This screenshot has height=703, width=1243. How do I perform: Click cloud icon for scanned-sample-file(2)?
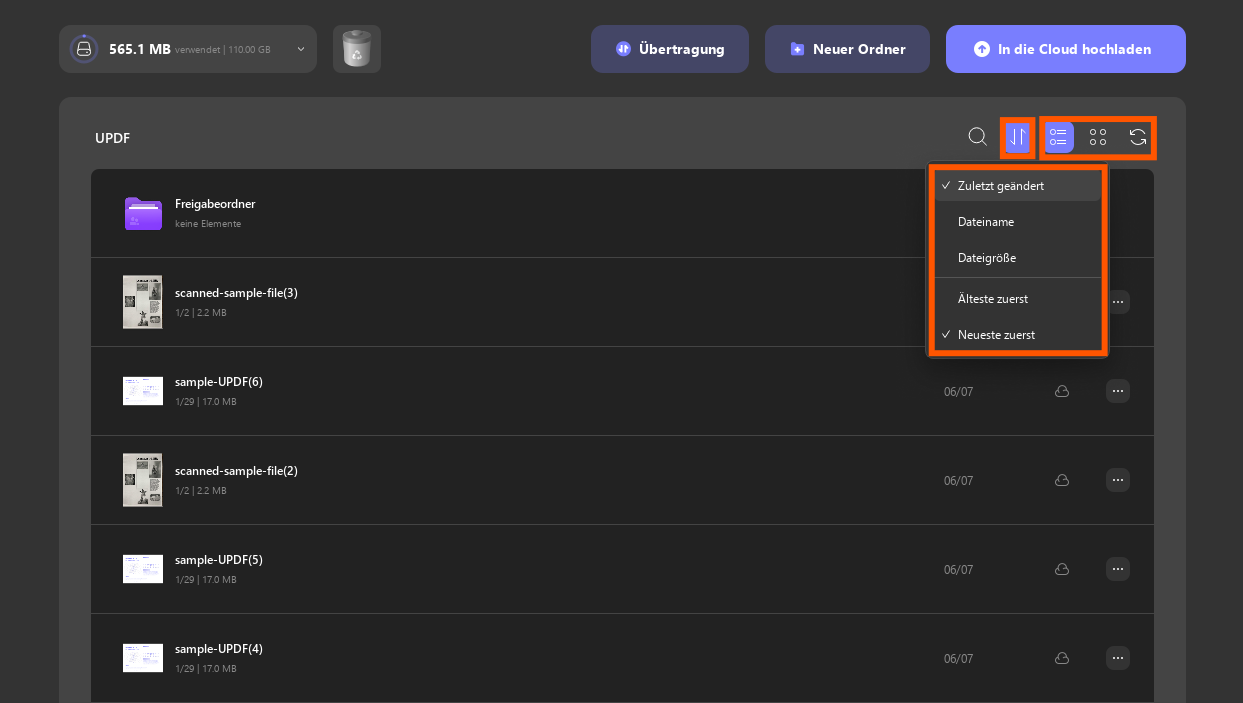click(1062, 480)
